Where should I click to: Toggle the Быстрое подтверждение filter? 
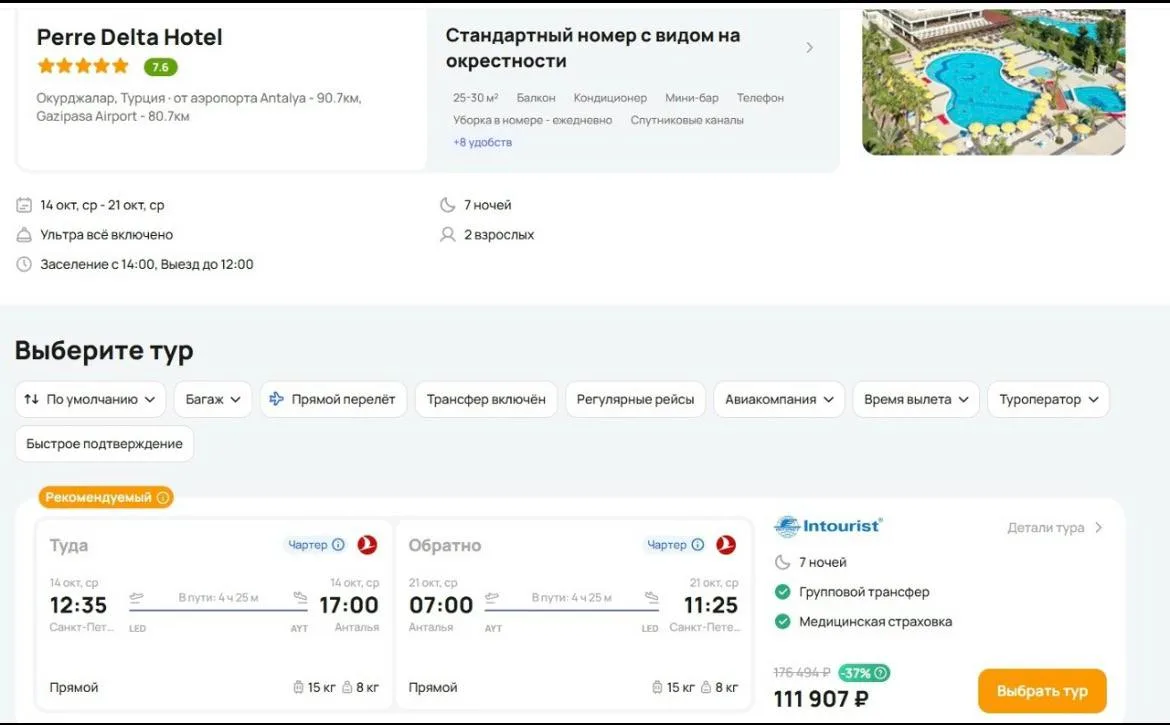[104, 444]
